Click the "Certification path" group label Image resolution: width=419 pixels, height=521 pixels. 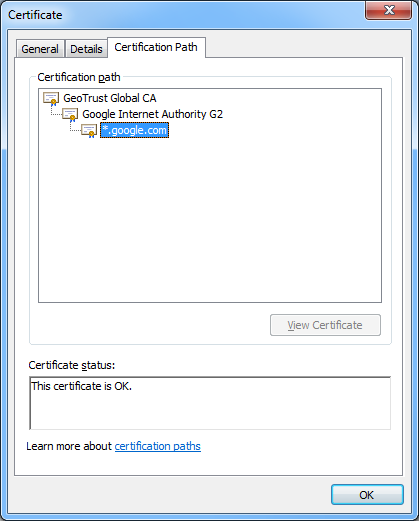click(79, 77)
